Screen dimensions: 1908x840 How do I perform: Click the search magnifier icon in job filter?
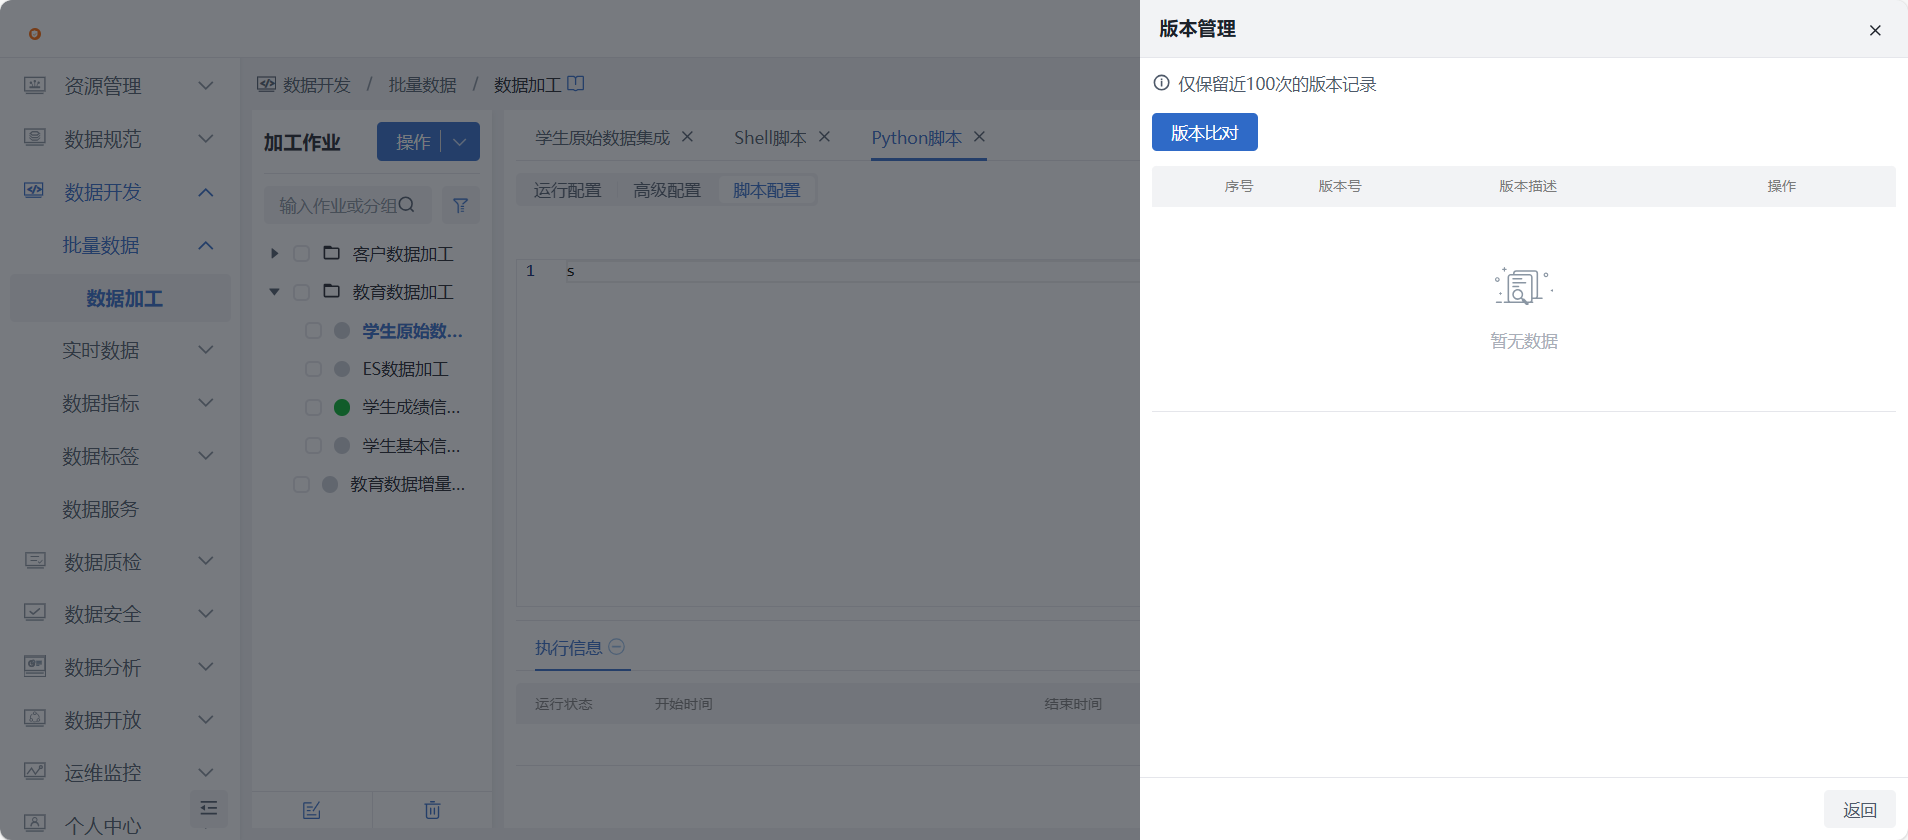click(407, 204)
